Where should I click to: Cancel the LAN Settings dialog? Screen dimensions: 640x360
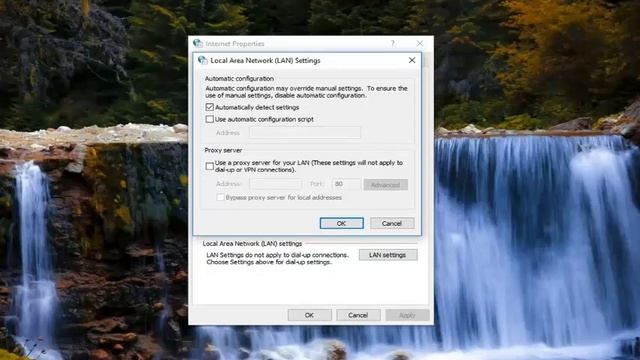tap(392, 223)
